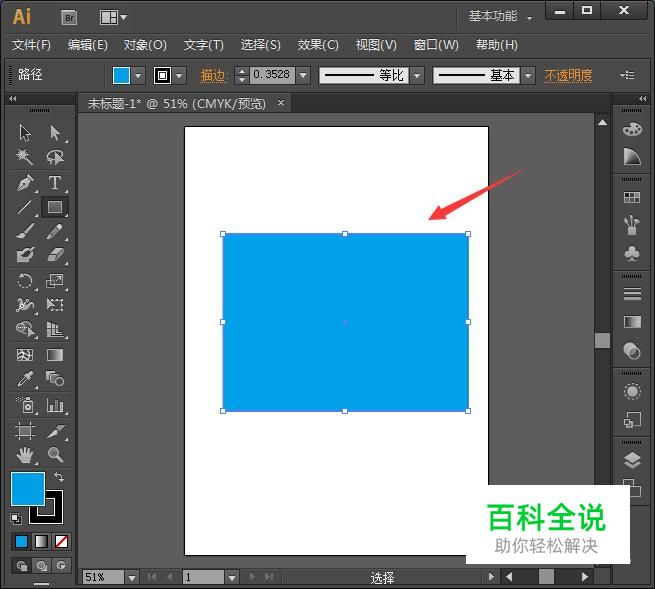Open the Color palette panel icon

(x=631, y=129)
